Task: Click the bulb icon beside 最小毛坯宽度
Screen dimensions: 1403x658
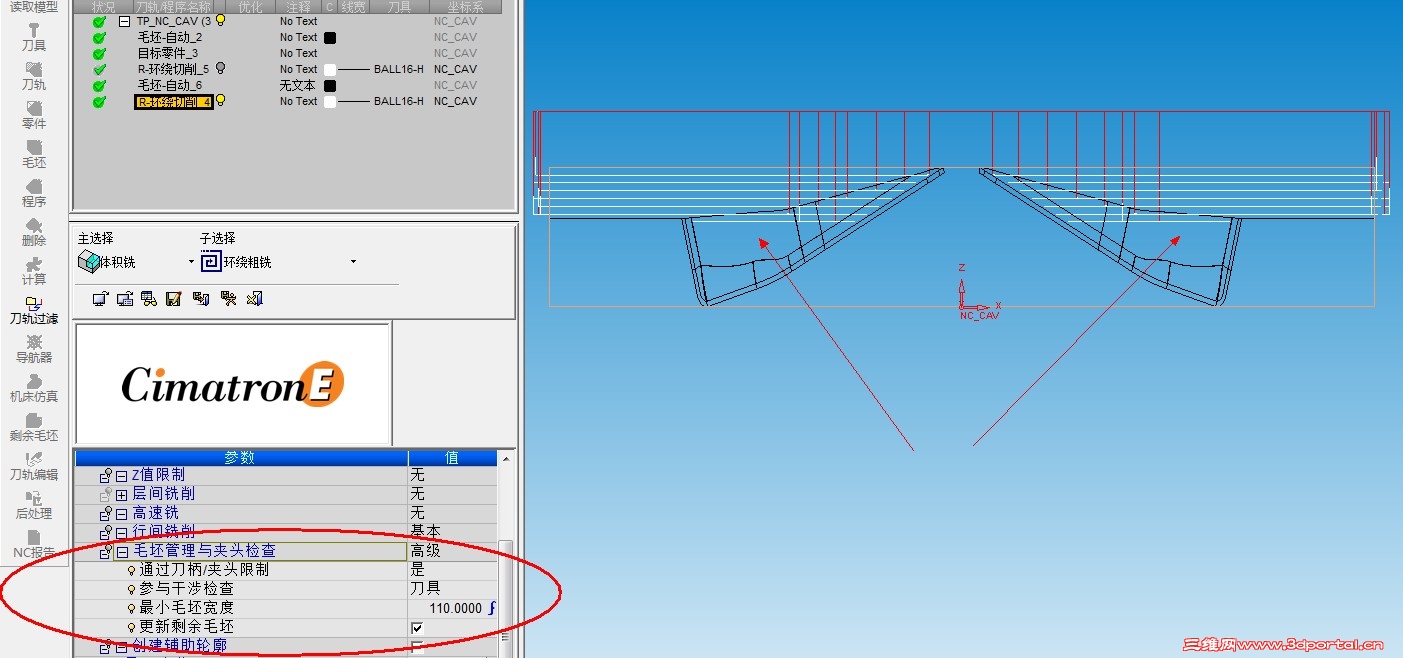Action: 131,608
